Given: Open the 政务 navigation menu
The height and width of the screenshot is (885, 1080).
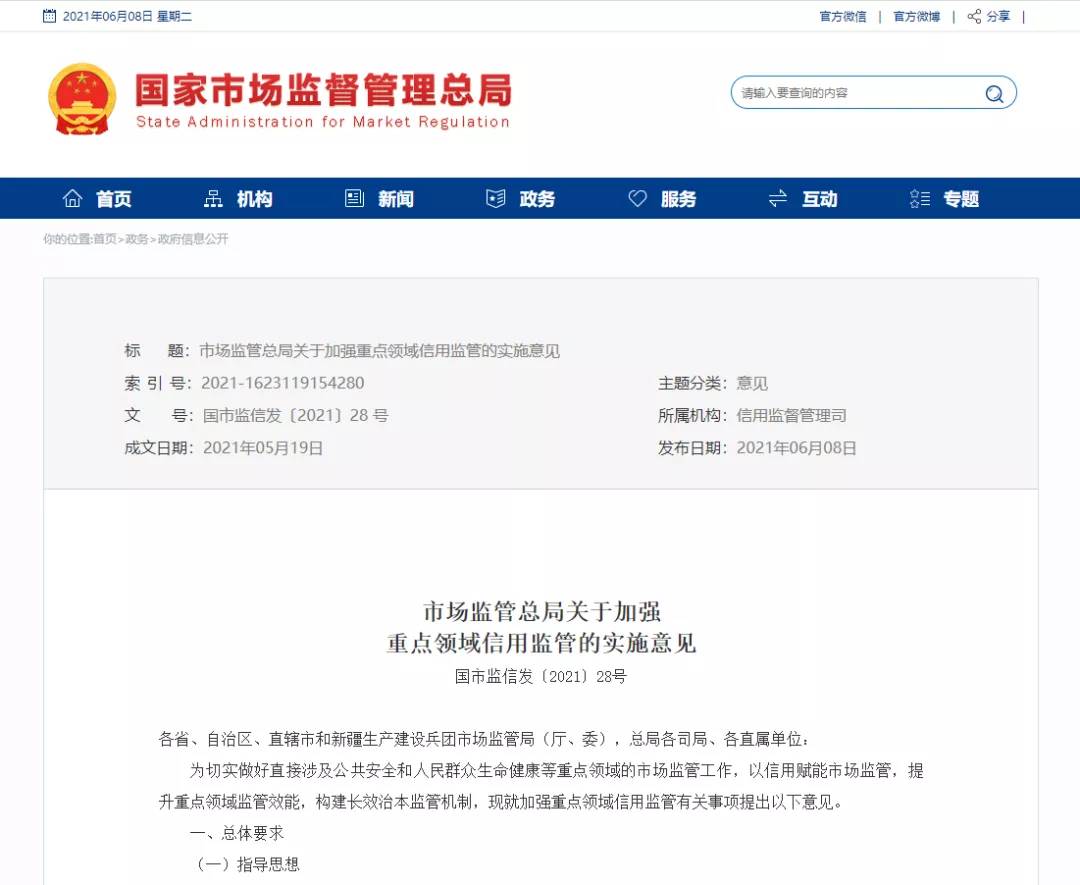Looking at the screenshot, I should click(537, 199).
